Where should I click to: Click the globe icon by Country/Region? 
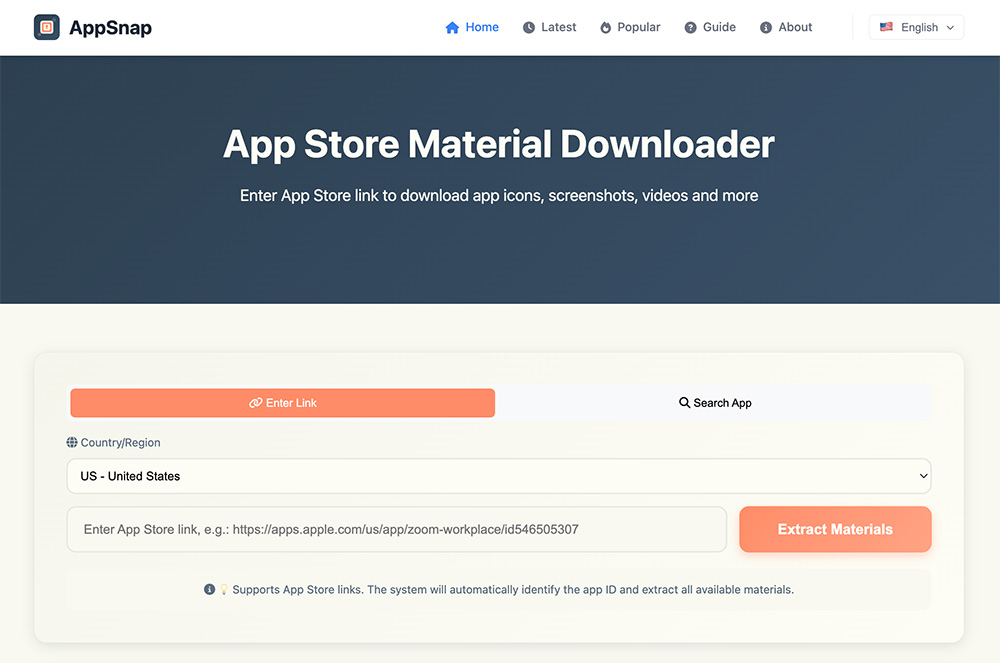[x=72, y=442]
